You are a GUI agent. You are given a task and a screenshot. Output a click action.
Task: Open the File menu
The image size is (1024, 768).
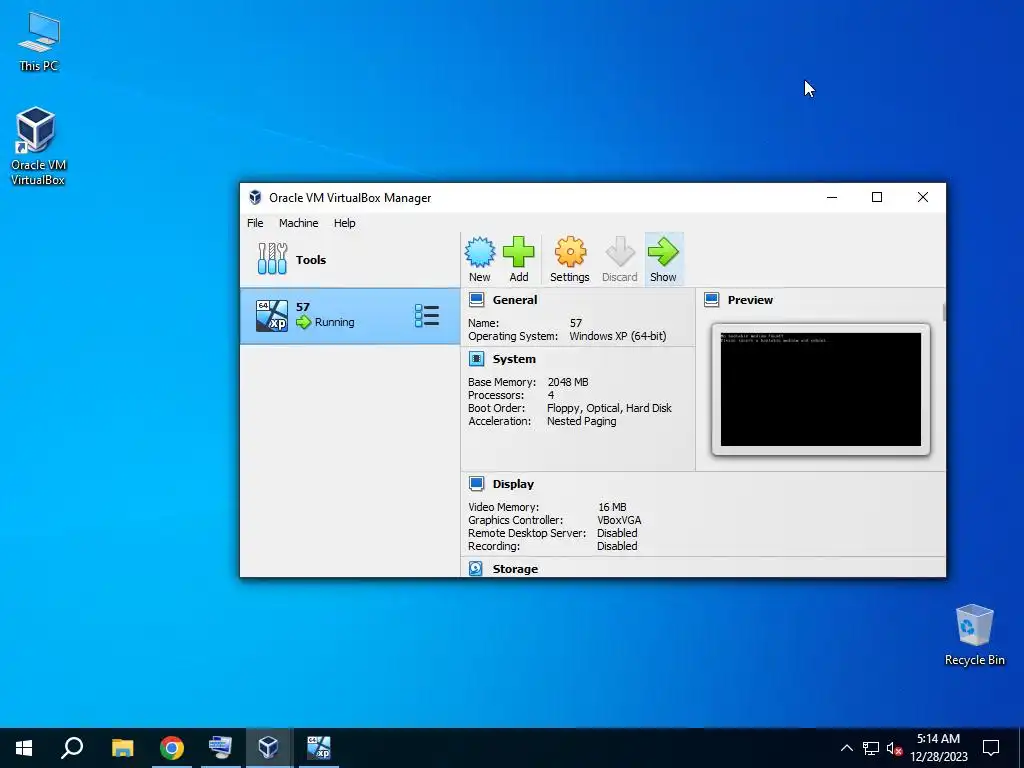pyautogui.click(x=255, y=223)
